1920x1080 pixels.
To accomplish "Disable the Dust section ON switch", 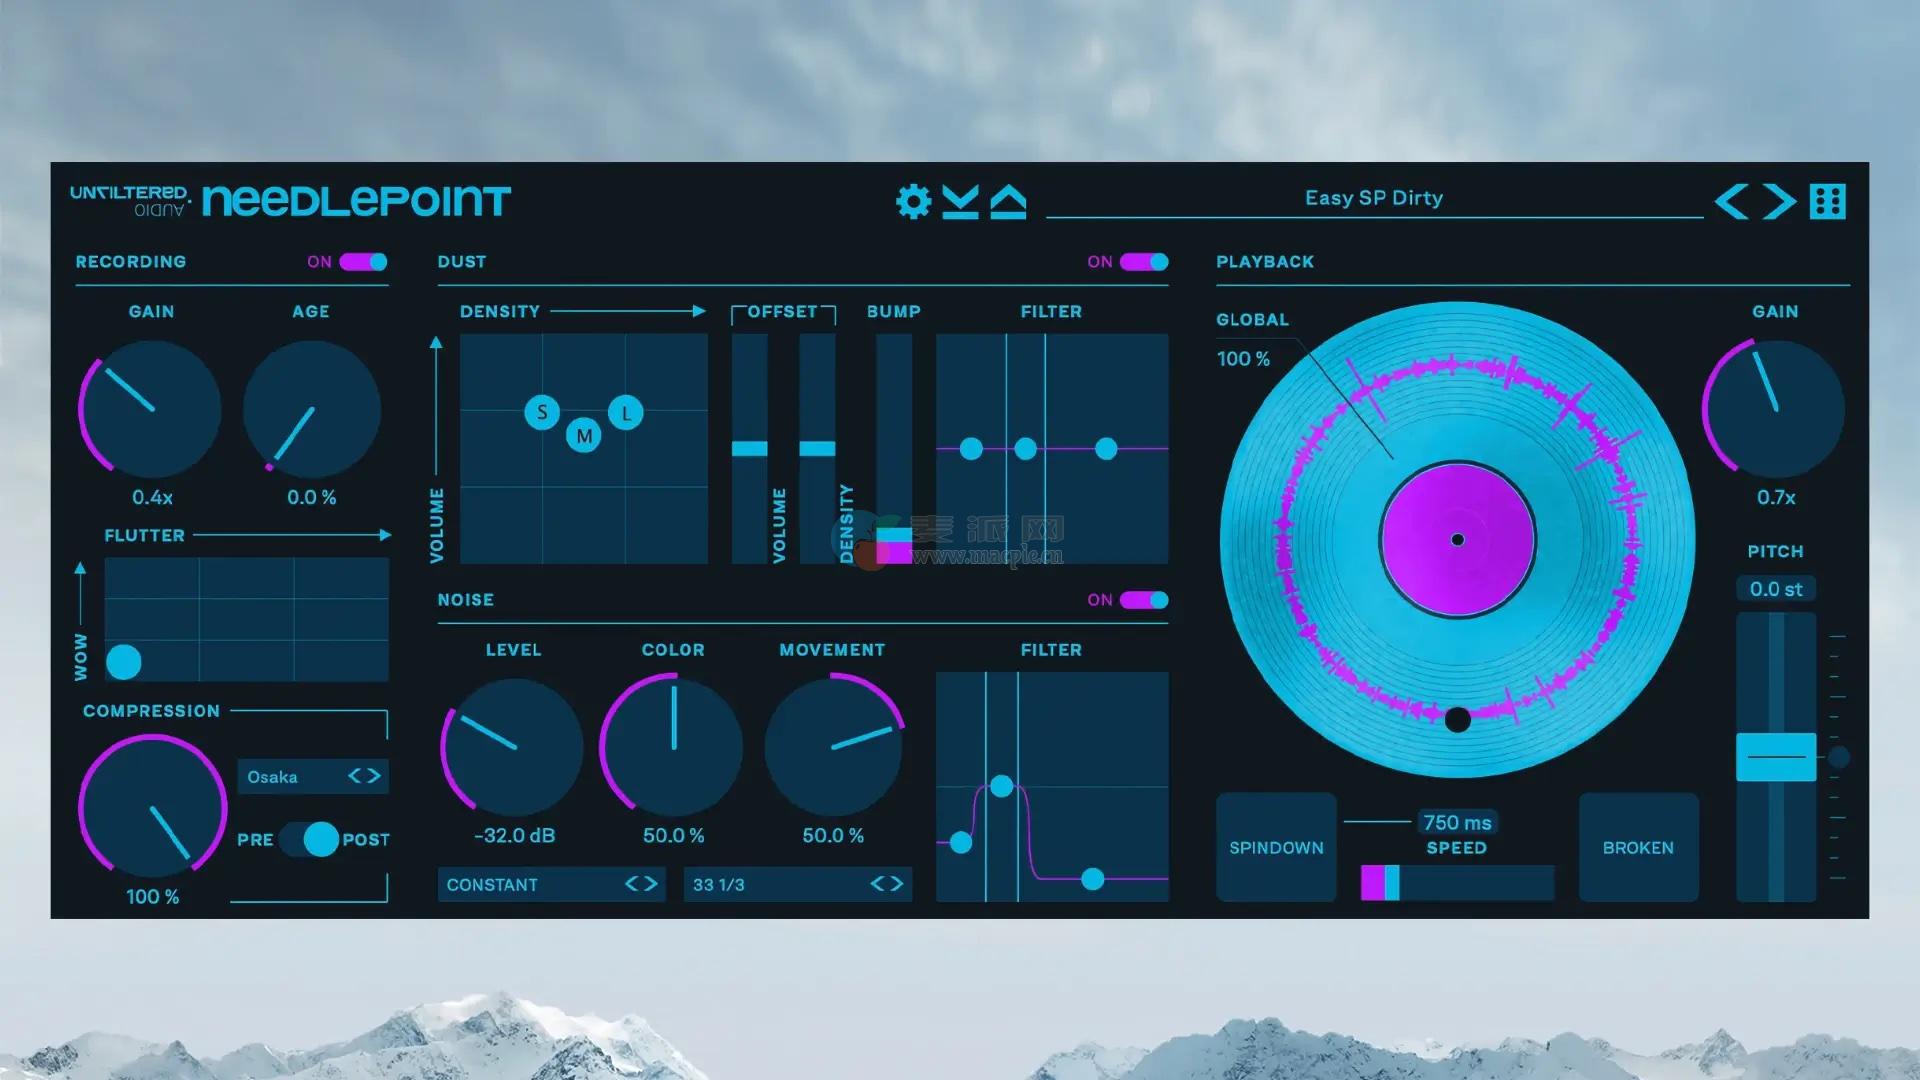I will click(x=1144, y=262).
